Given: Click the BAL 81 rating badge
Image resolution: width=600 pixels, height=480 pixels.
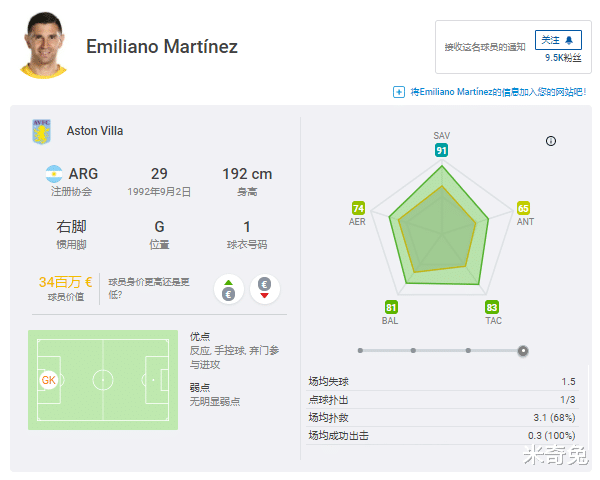Looking at the screenshot, I should click(x=391, y=307).
